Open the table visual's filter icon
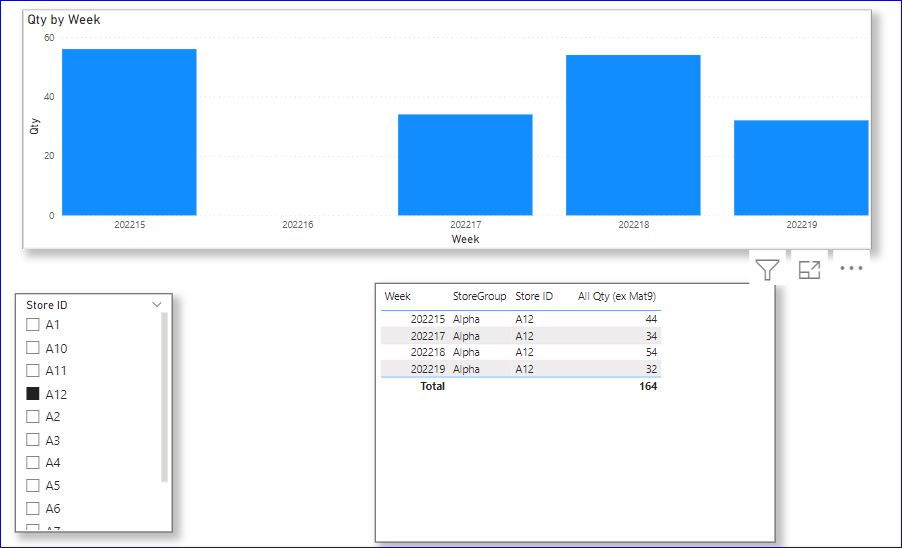902x548 pixels. click(x=767, y=269)
